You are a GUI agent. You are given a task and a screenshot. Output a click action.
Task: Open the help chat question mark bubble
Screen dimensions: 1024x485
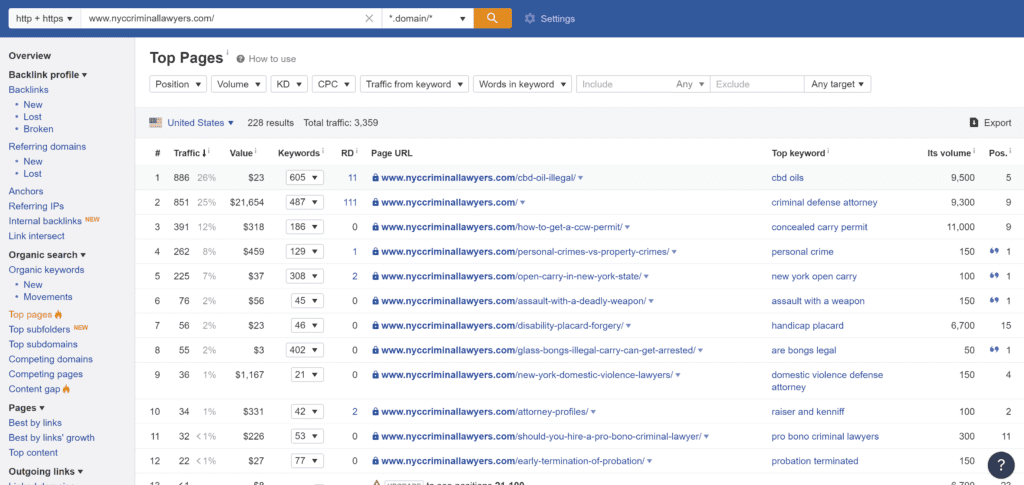point(1000,464)
